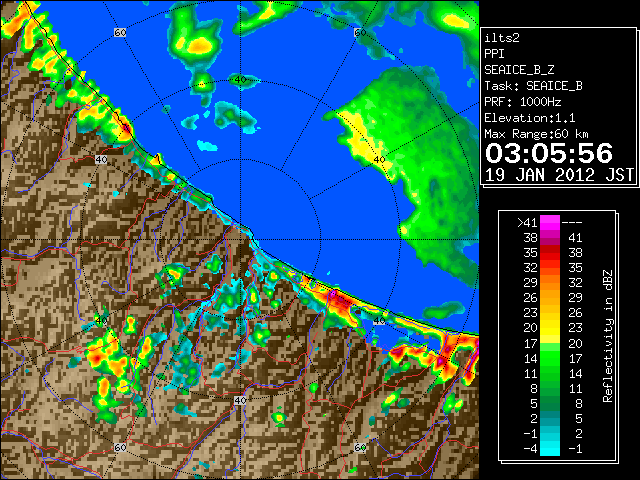The height and width of the screenshot is (480, 640).
Task: Click the 'PRF: 1000Hz' line
Action: coord(523,102)
